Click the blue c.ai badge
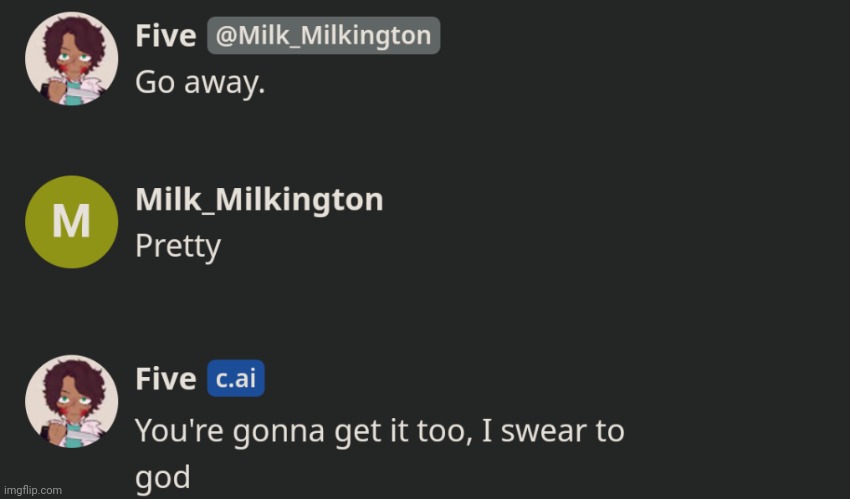 tap(236, 379)
